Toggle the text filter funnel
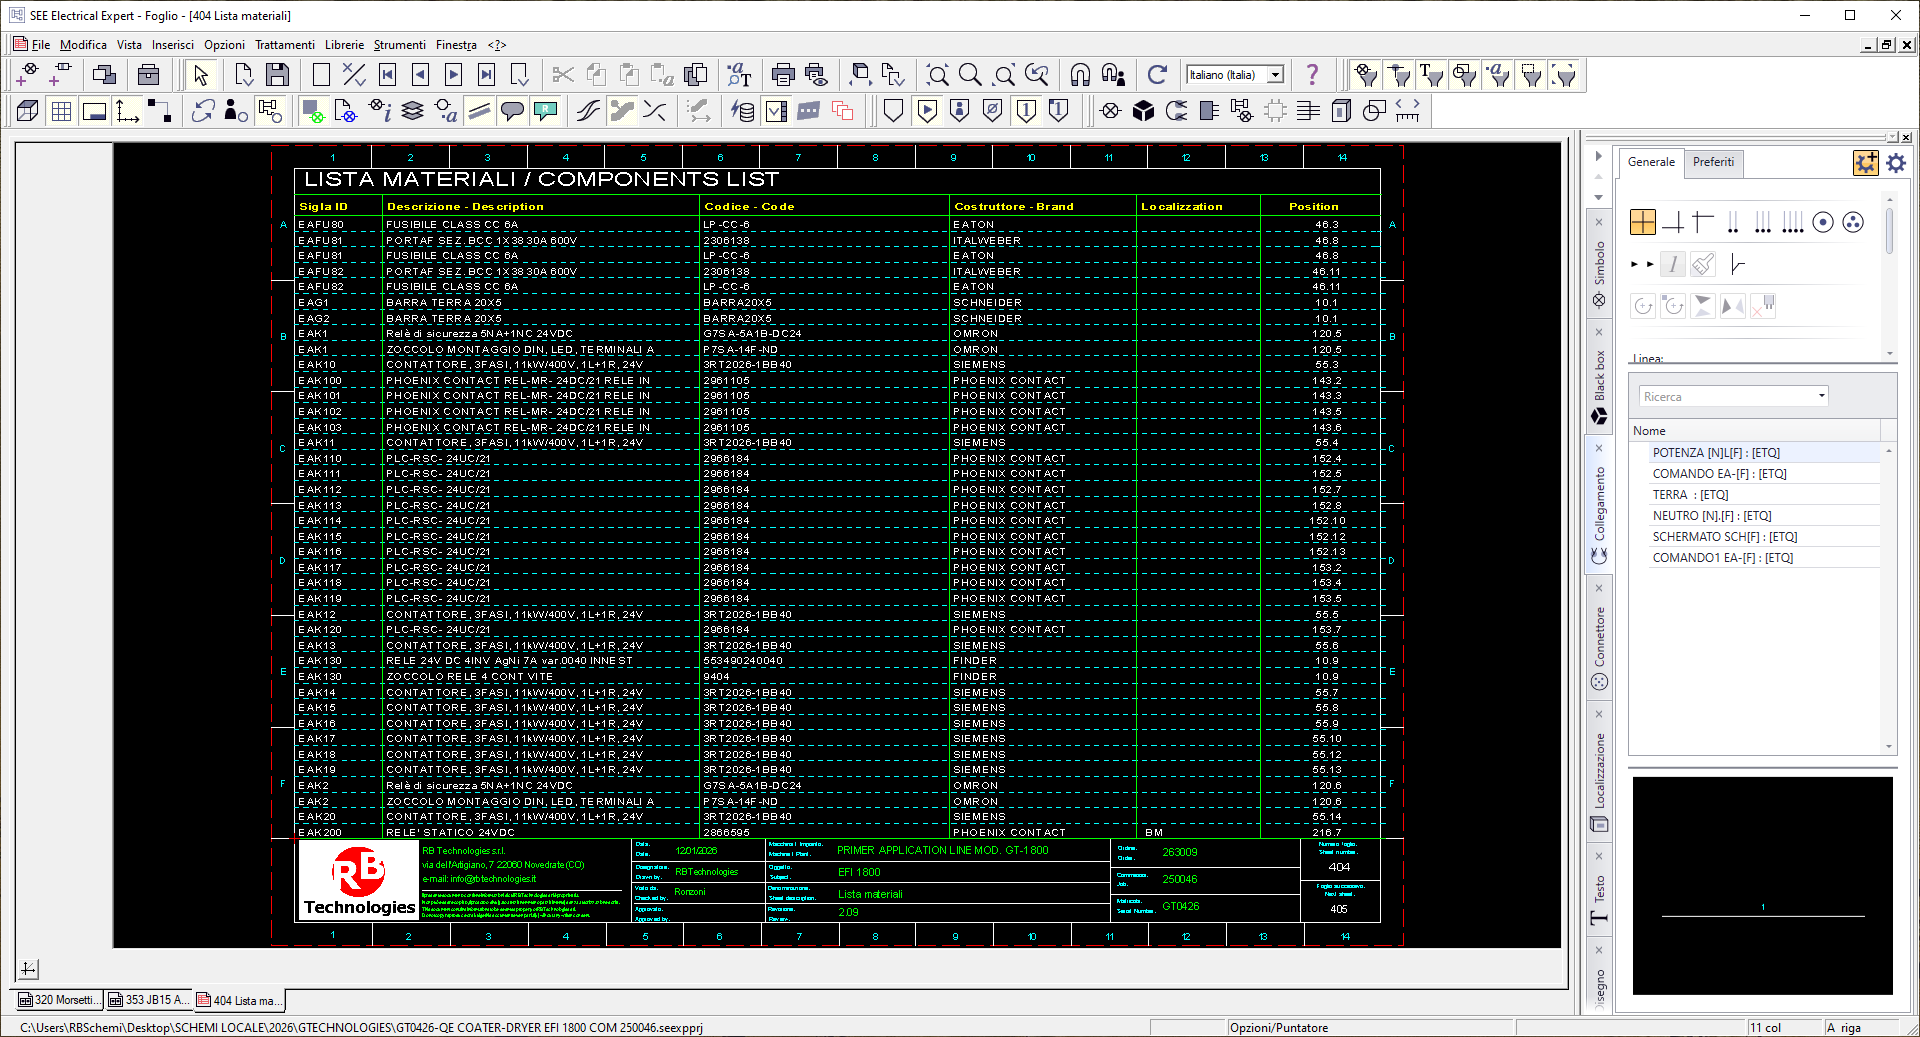 [1432, 75]
